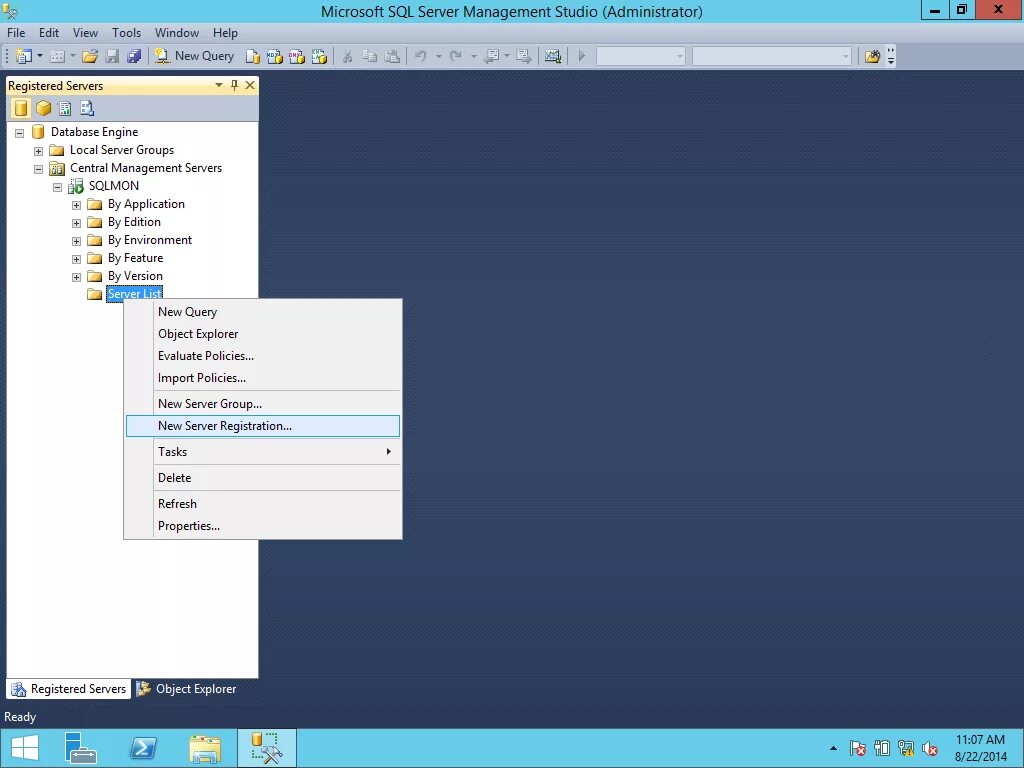1024x768 pixels.
Task: Collapse the SQLMON server node
Action: click(57, 187)
